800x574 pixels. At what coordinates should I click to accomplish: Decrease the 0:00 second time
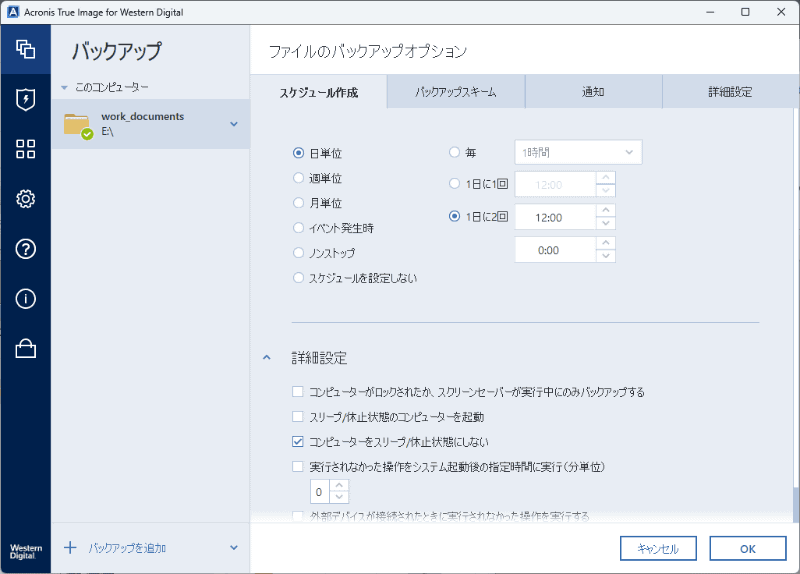pyautogui.click(x=606, y=256)
